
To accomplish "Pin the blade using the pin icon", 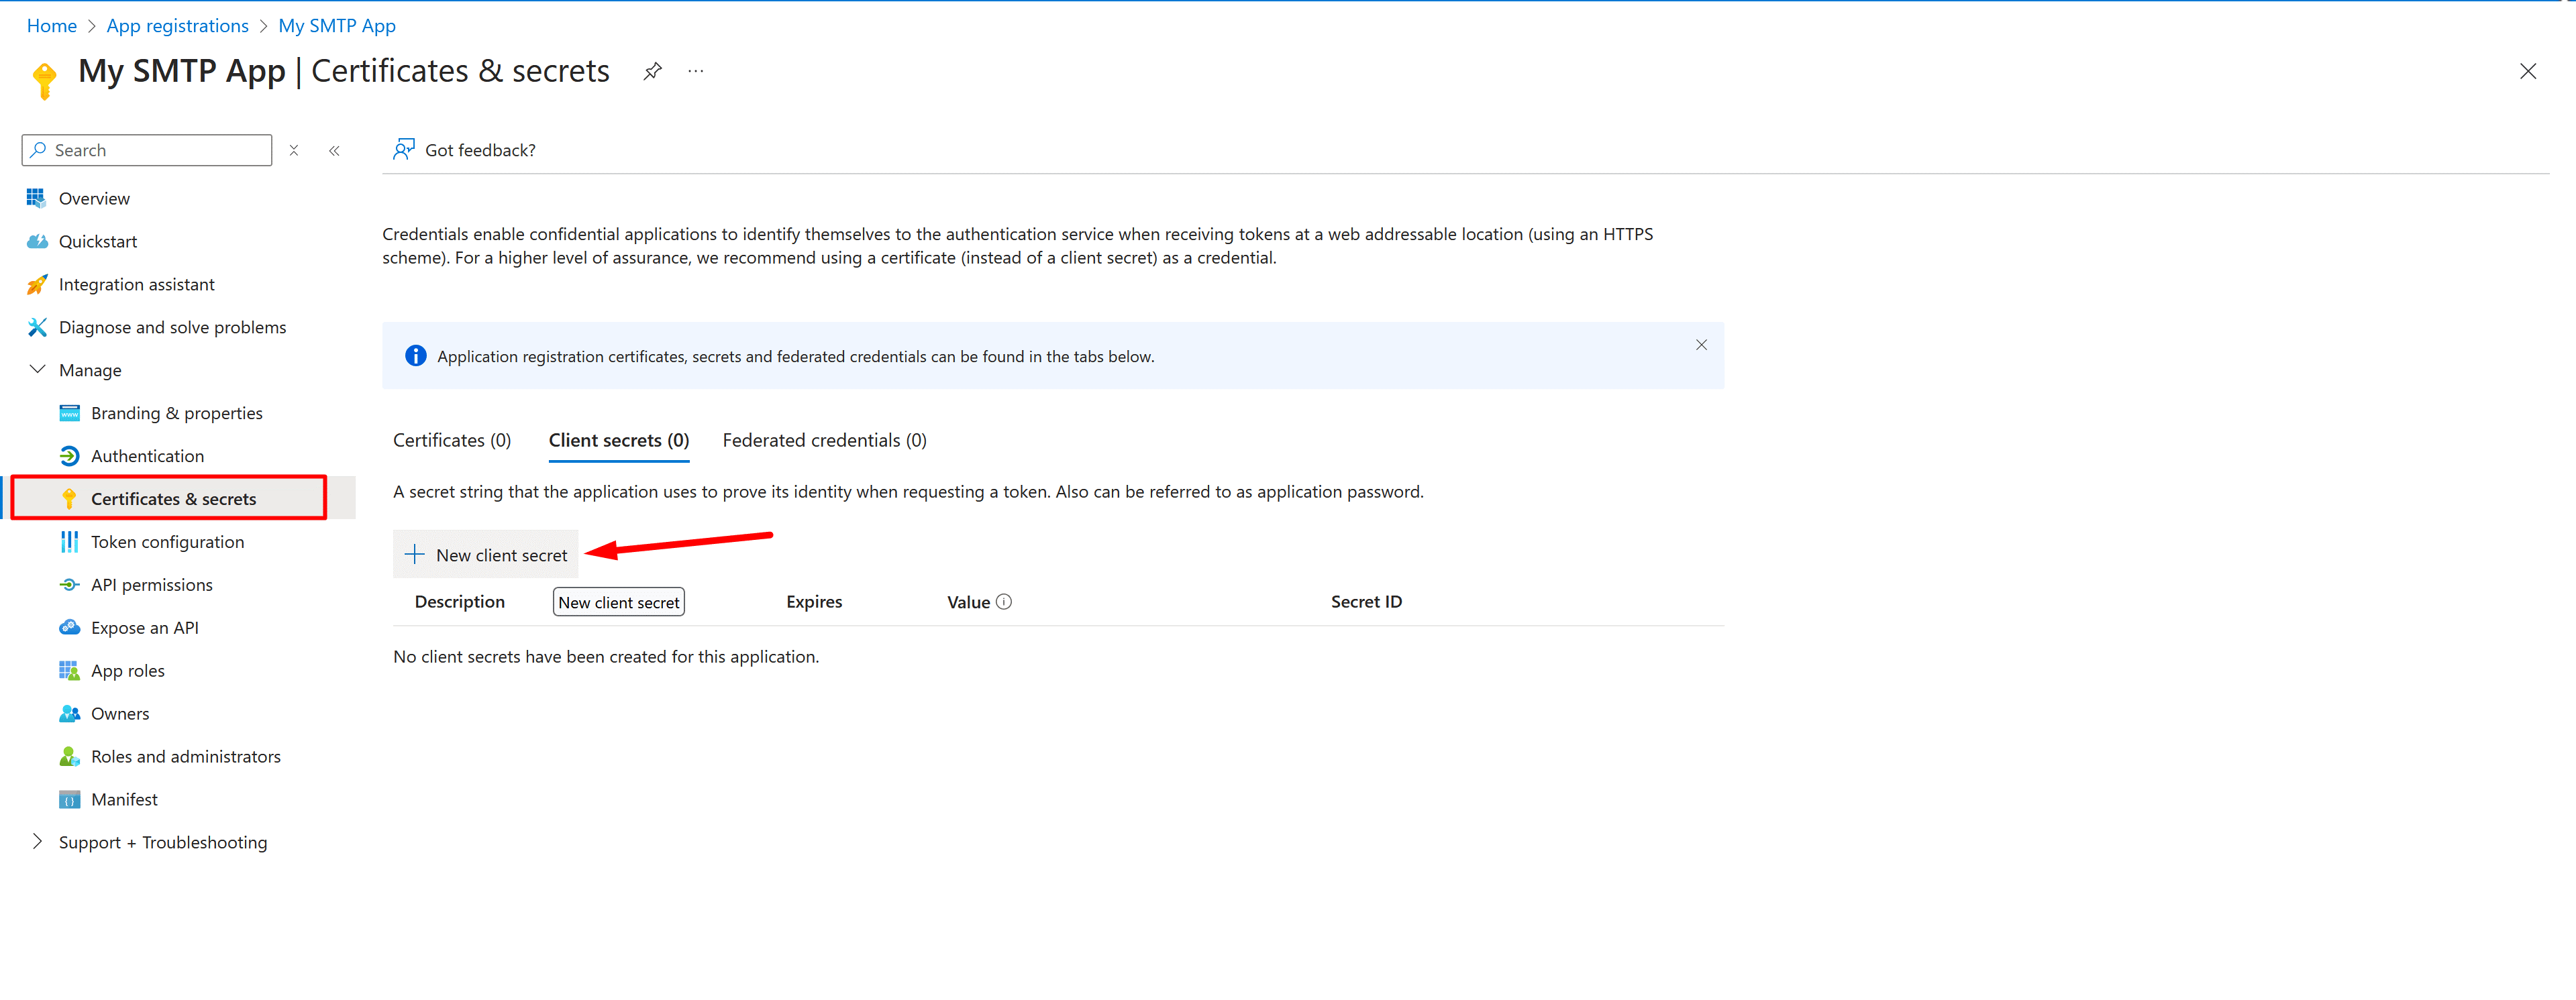I will (x=652, y=71).
